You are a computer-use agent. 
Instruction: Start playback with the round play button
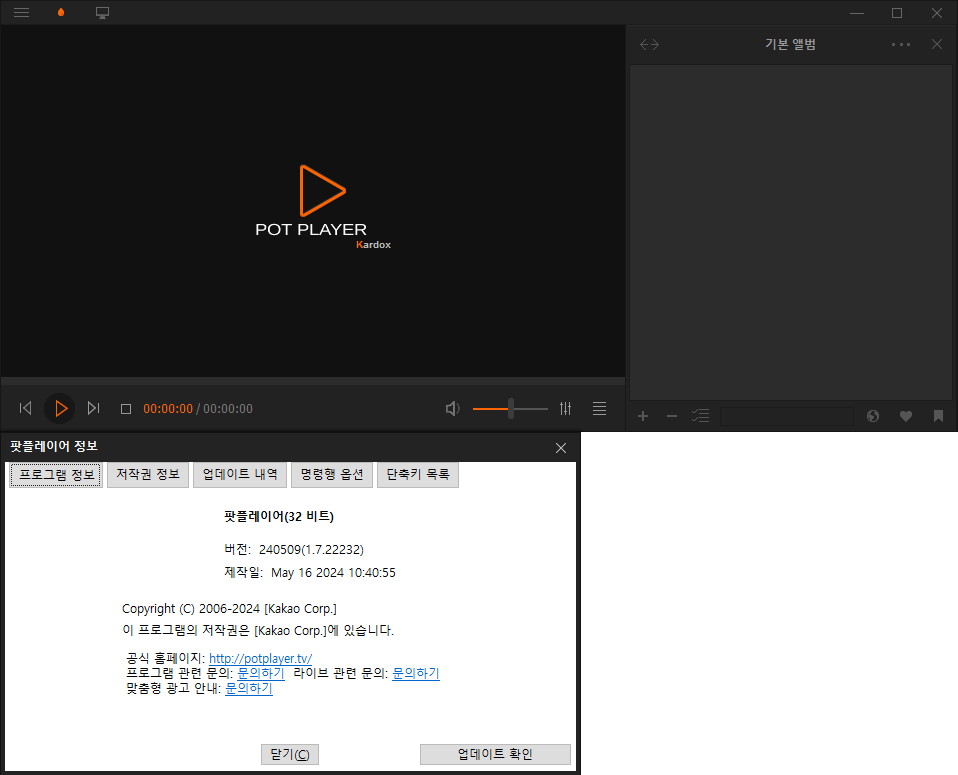(x=60, y=408)
